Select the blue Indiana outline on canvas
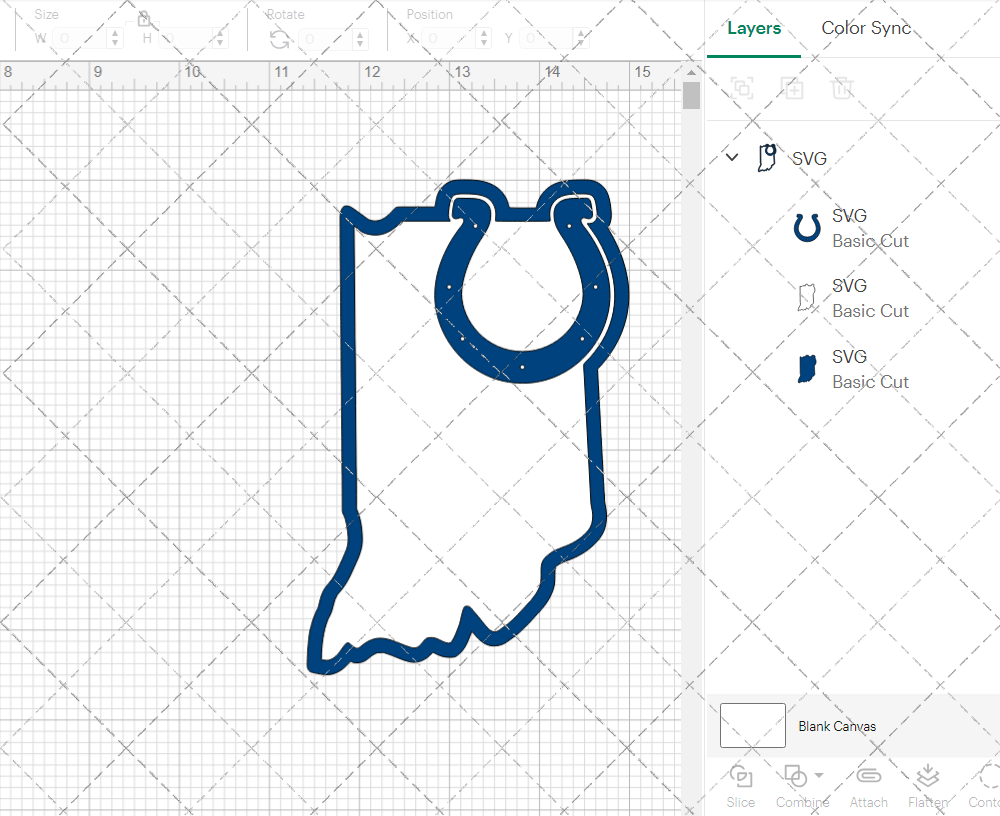This screenshot has width=1000, height=816. [348, 383]
